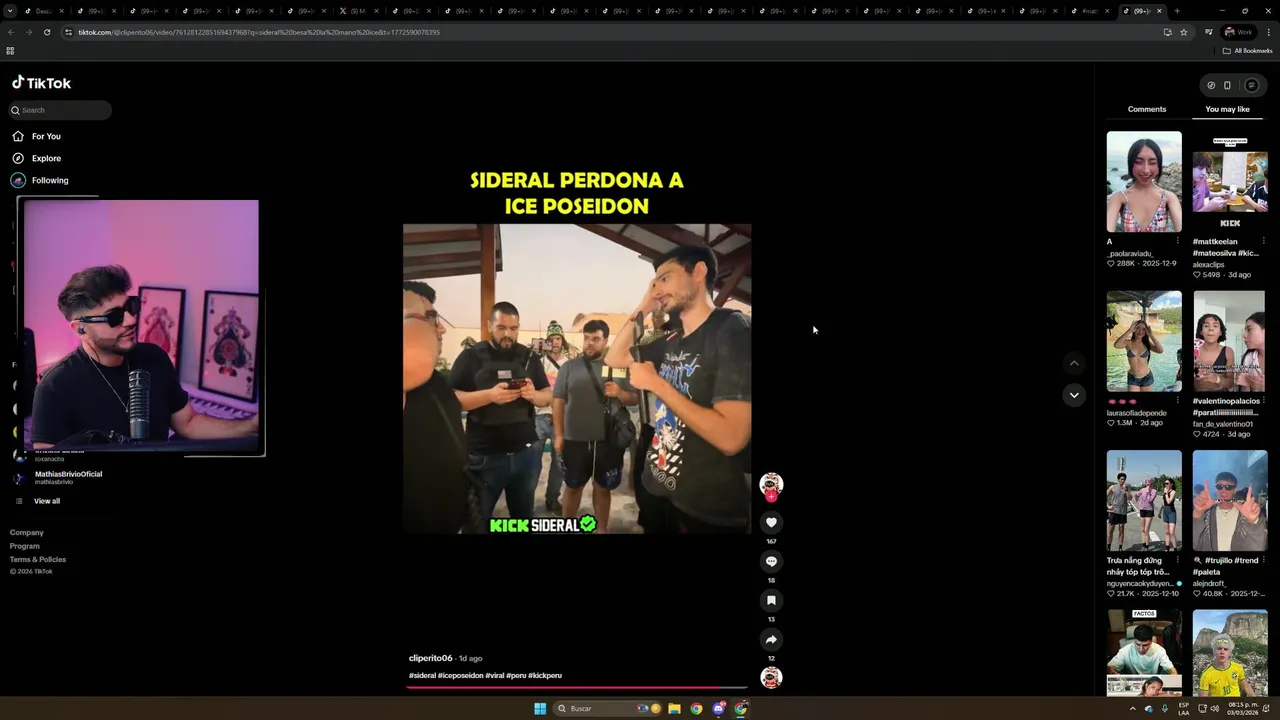
Task: Share the video with arrow icon
Action: tap(771, 639)
